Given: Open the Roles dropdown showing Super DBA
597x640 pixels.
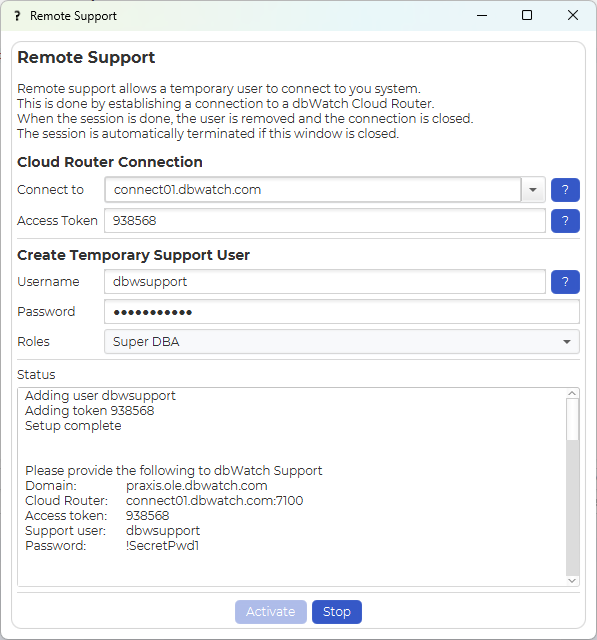Looking at the screenshot, I should pyautogui.click(x=342, y=342).
